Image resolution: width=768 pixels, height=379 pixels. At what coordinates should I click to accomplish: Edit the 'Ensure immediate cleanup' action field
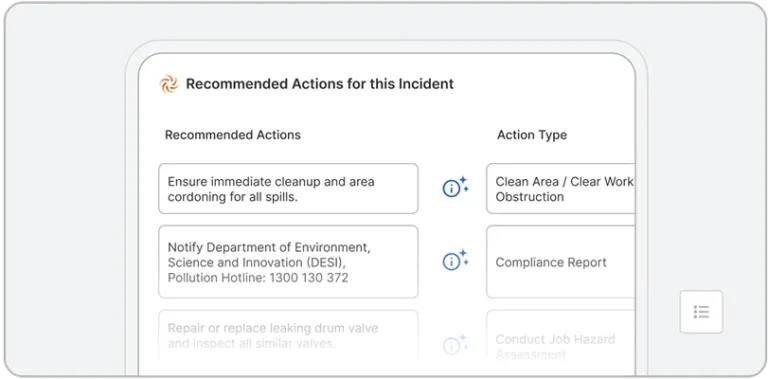tap(288, 189)
